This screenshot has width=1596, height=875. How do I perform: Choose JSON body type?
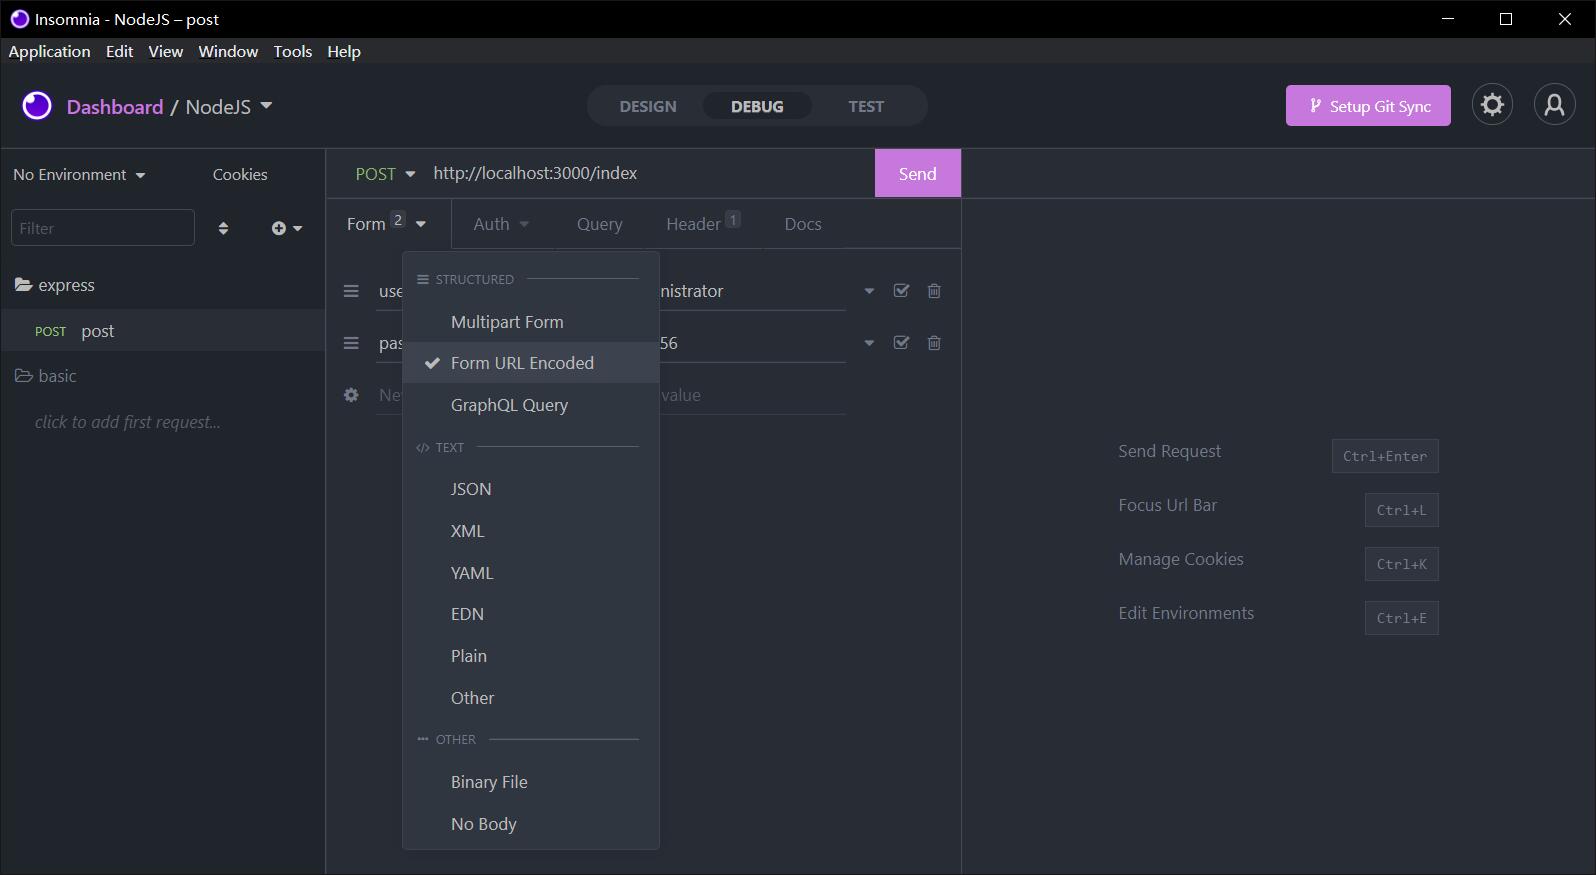click(x=530, y=489)
